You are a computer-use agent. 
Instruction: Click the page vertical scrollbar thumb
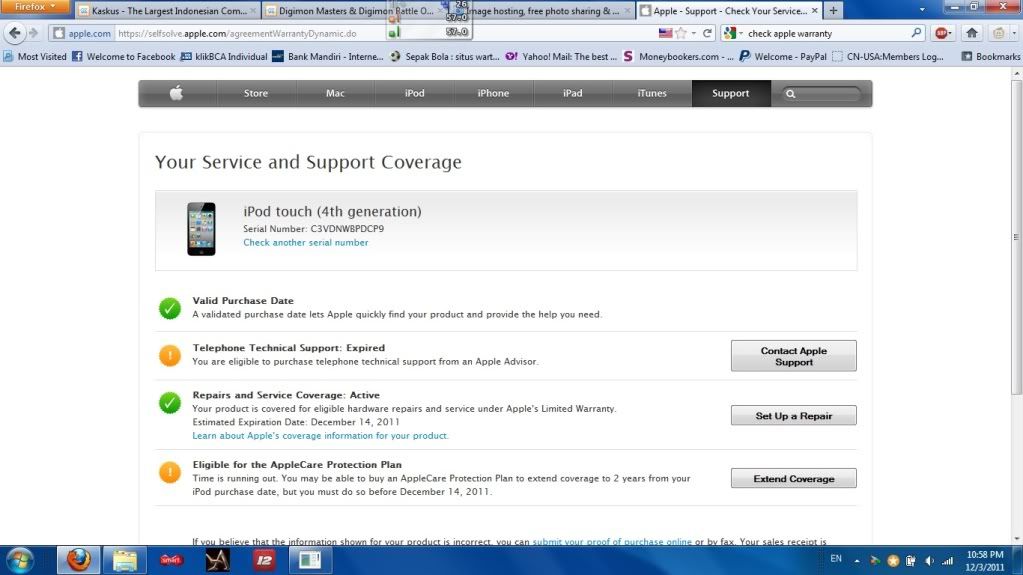[x=1016, y=237]
